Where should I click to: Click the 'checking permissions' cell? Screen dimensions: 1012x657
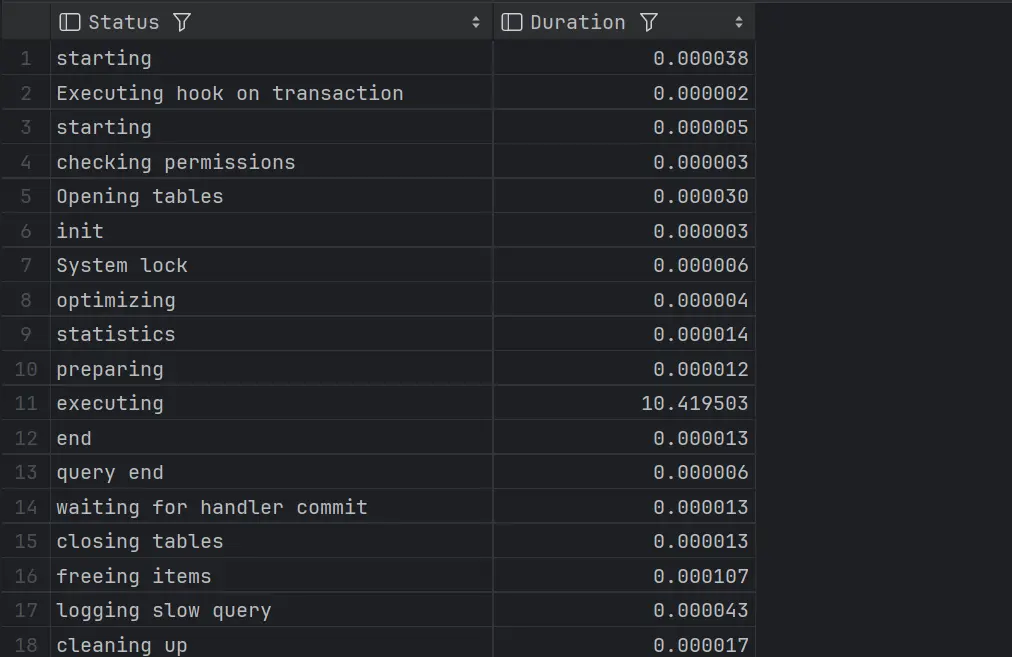coord(176,162)
